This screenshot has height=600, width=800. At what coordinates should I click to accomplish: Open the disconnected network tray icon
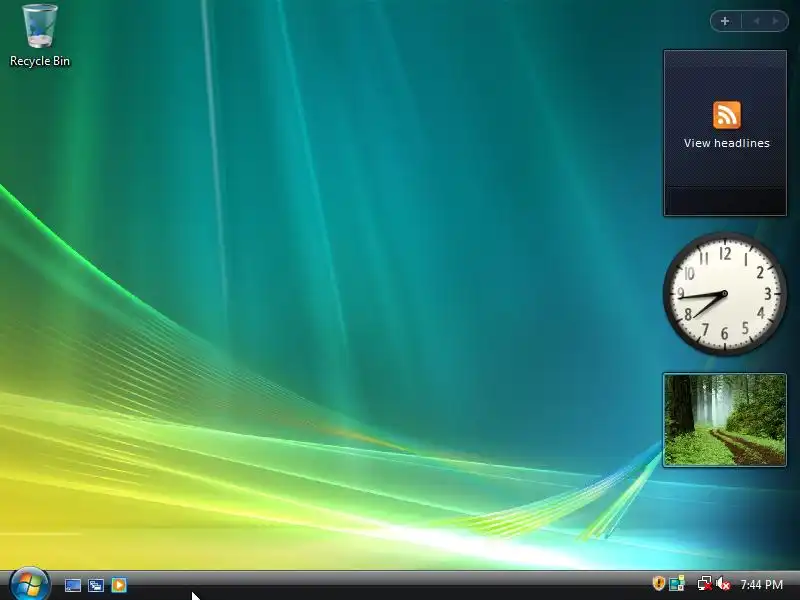(x=705, y=583)
